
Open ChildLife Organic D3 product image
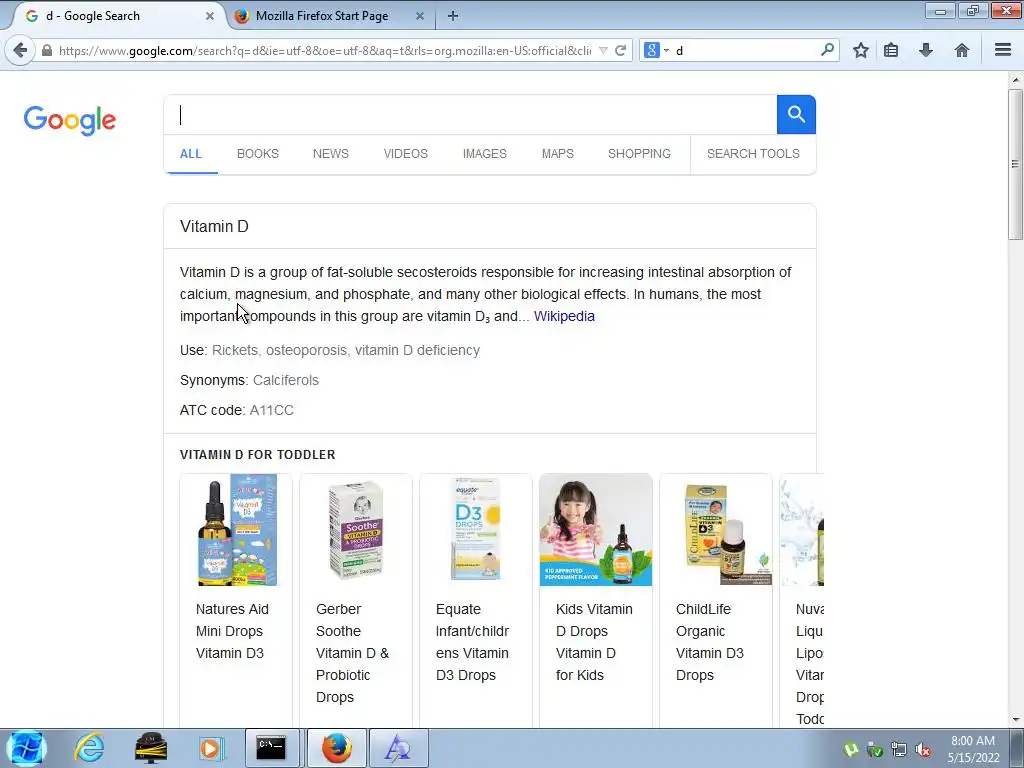pyautogui.click(x=716, y=530)
